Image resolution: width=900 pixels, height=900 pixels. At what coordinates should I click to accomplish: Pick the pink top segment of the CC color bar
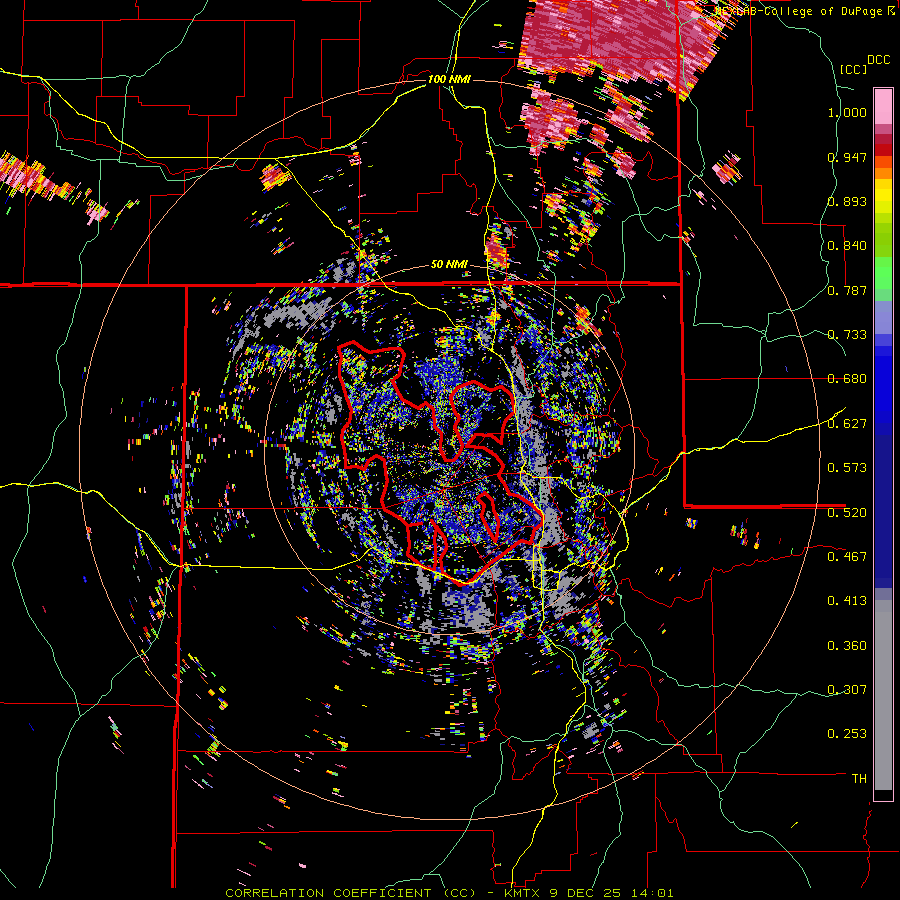click(x=883, y=106)
